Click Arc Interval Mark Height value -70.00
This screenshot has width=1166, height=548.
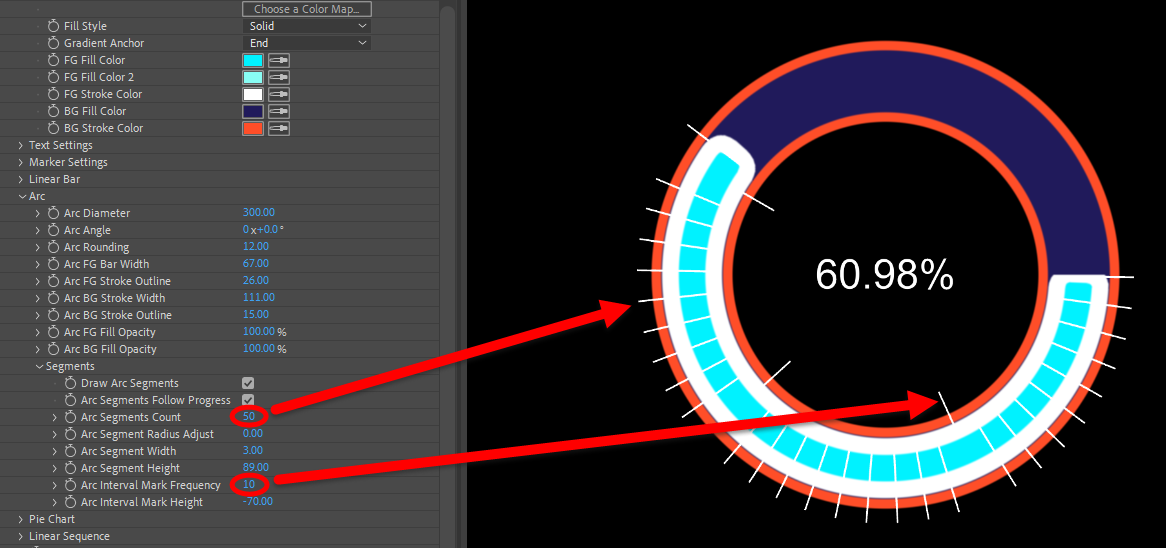click(257, 502)
